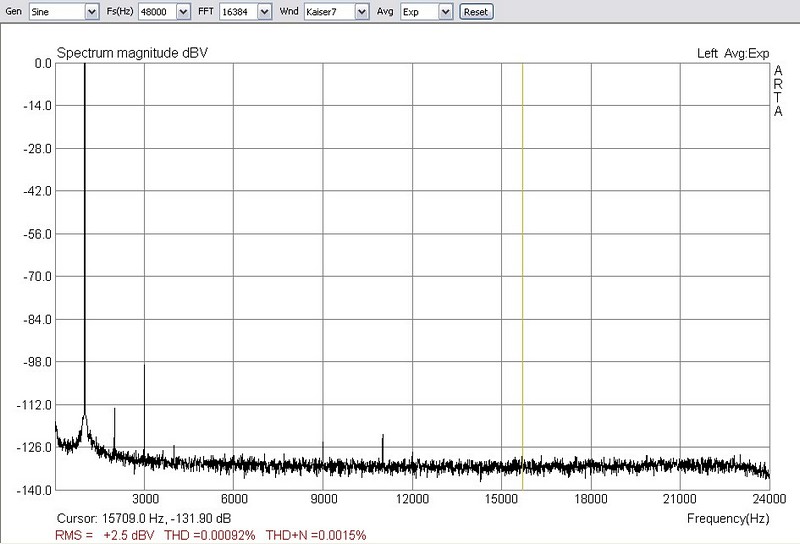Click the THD+N =0.0015% value
800x544 pixels.
(316, 535)
